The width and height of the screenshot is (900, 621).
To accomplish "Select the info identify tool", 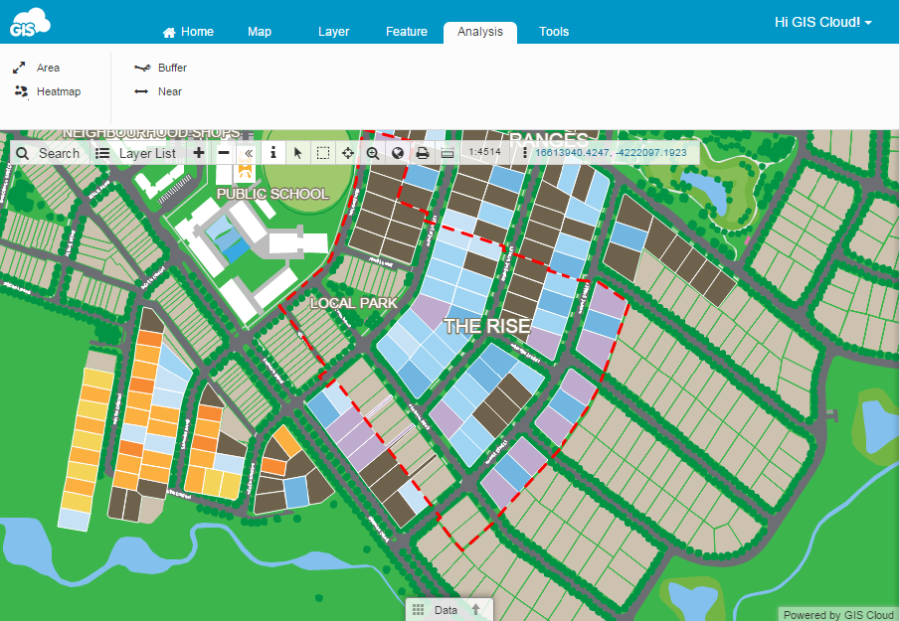I will [273, 153].
